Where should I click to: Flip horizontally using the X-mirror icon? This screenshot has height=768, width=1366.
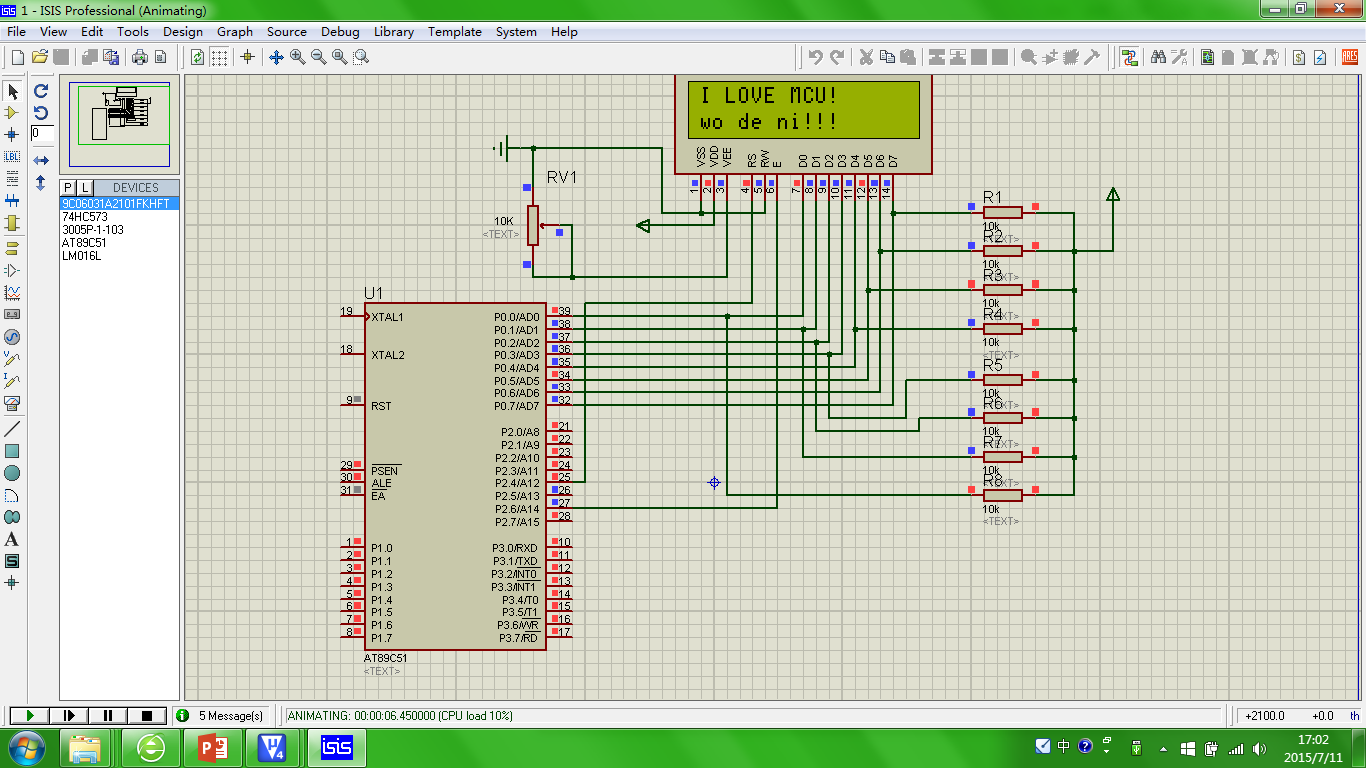coord(41,160)
